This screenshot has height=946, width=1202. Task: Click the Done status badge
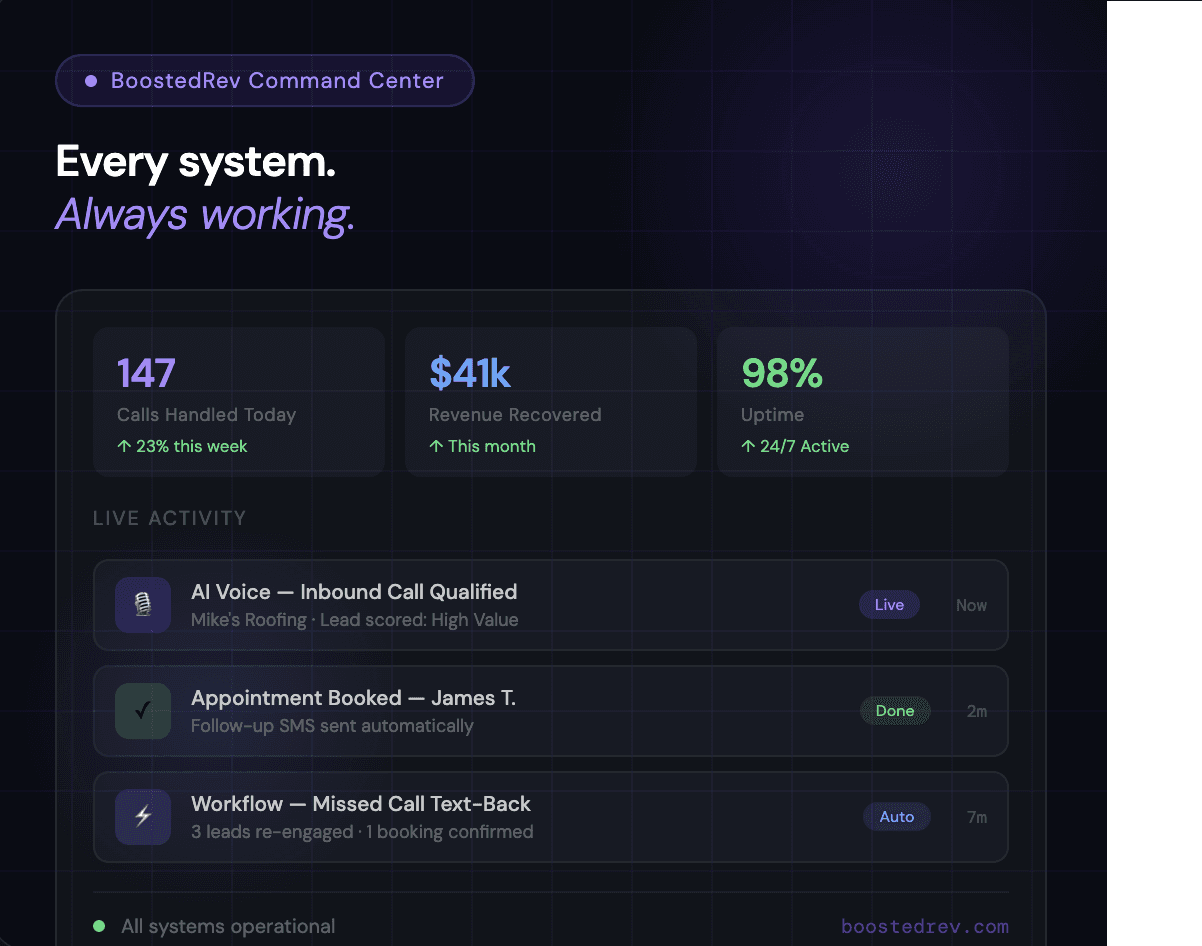point(895,711)
